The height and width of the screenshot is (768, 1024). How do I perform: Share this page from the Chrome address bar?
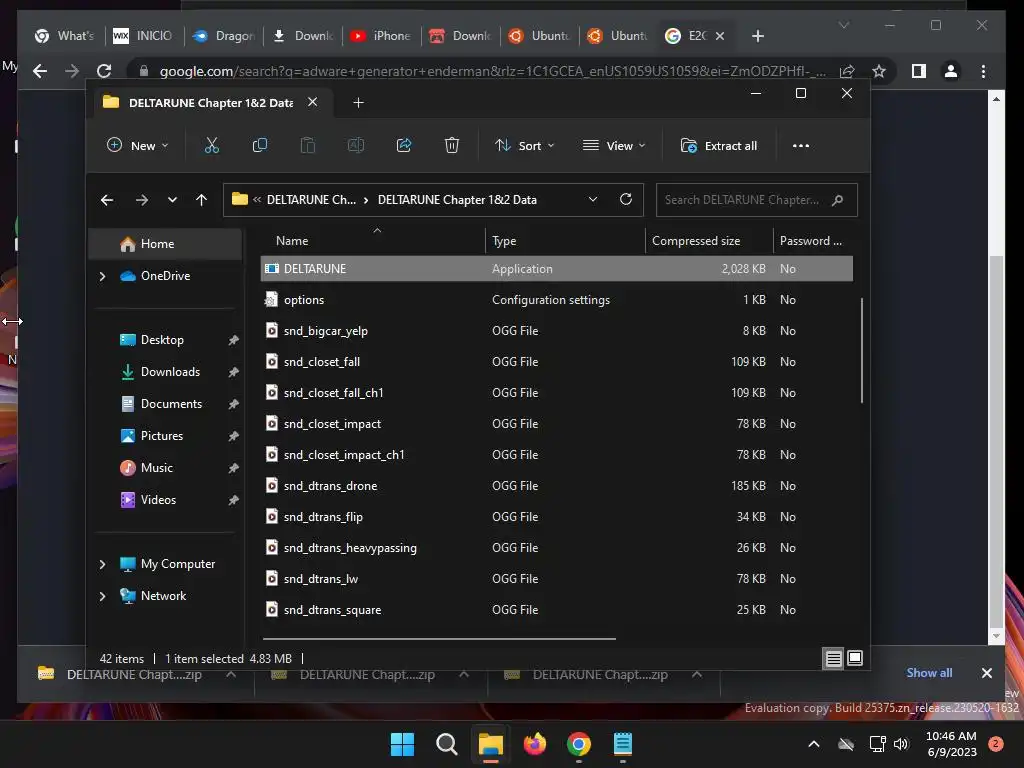pyautogui.click(x=847, y=71)
